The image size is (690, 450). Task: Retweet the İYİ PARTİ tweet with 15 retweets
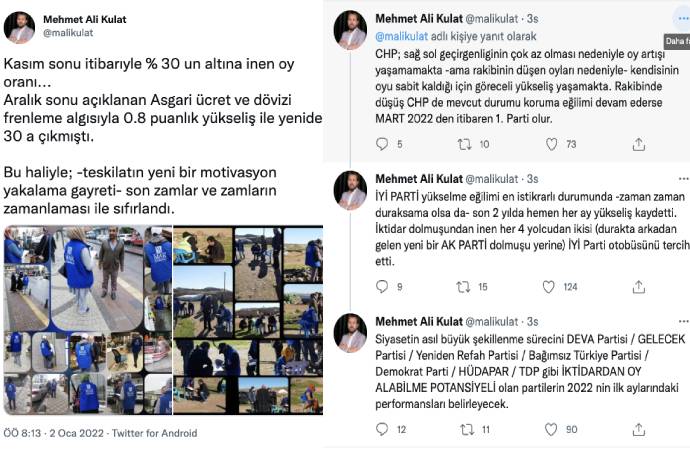(x=463, y=287)
